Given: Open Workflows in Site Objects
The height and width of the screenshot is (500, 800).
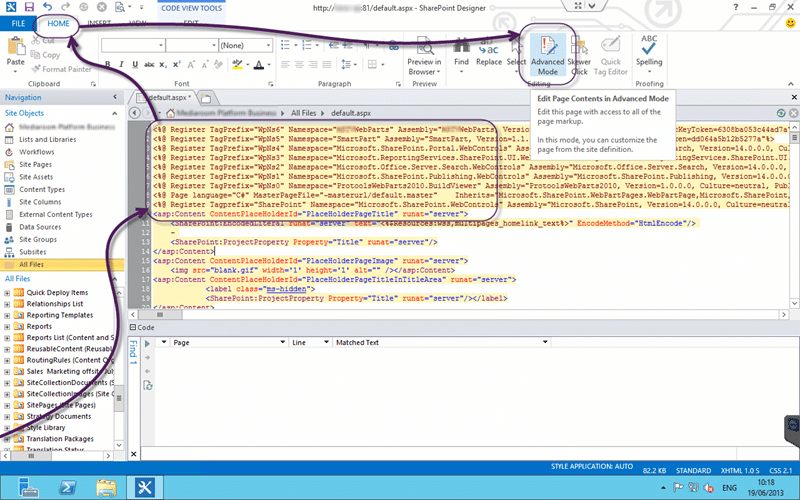Looking at the screenshot, I should click(x=36, y=152).
